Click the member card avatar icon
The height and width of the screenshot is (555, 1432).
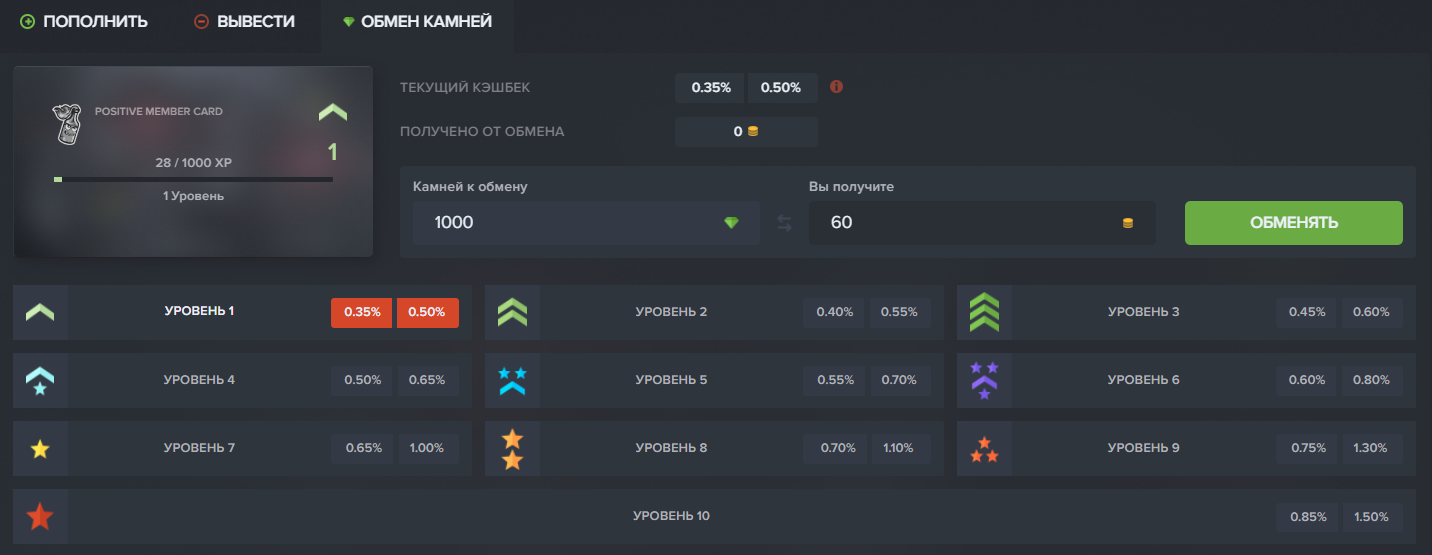tap(66, 123)
